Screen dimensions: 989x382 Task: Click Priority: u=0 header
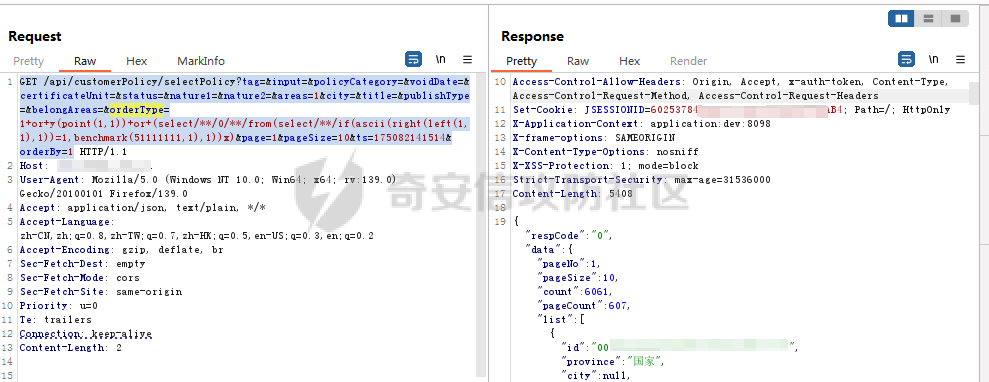click(59, 306)
